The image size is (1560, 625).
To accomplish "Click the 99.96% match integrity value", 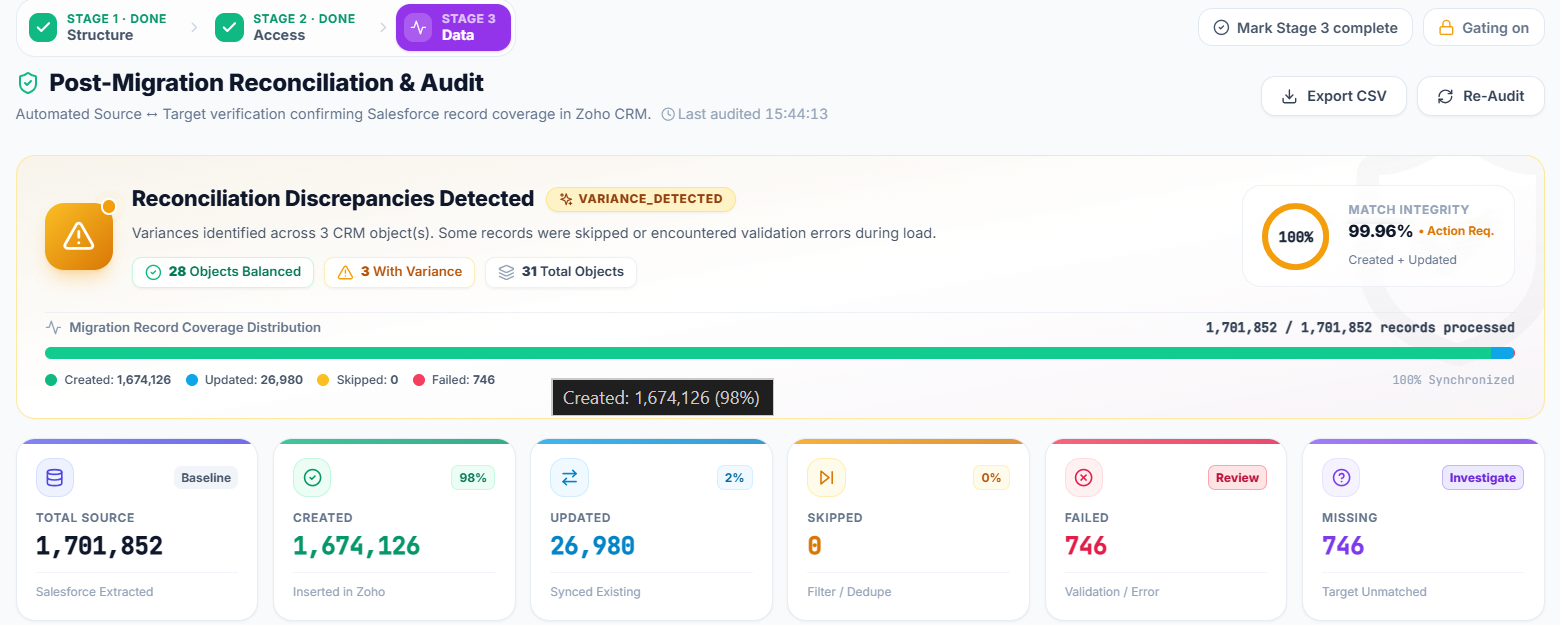I will [x=1380, y=231].
